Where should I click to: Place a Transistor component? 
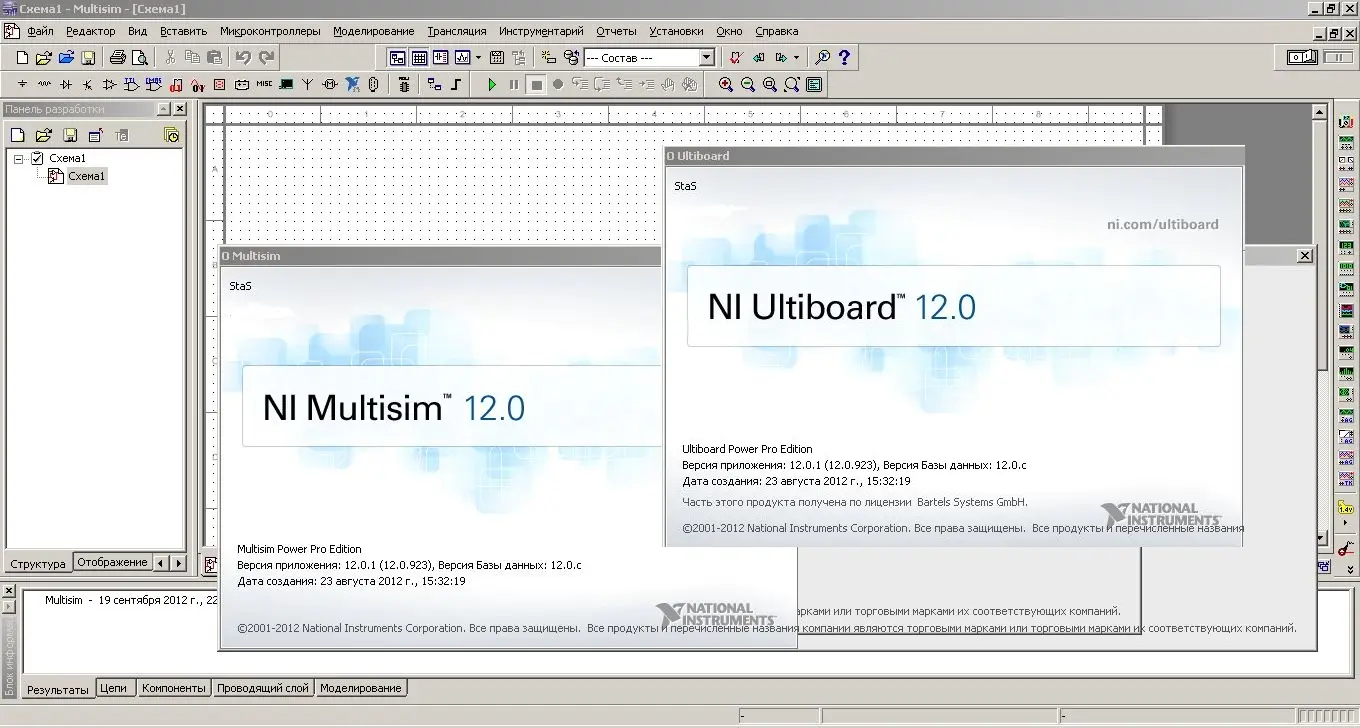point(88,84)
